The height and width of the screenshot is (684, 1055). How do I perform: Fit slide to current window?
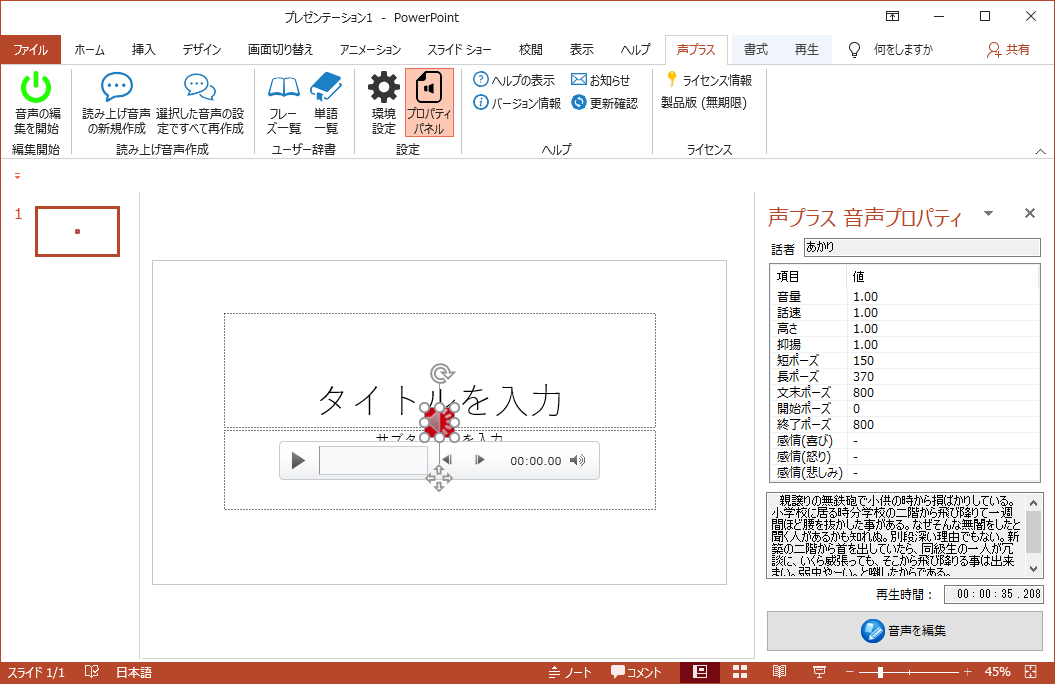coord(1031,672)
